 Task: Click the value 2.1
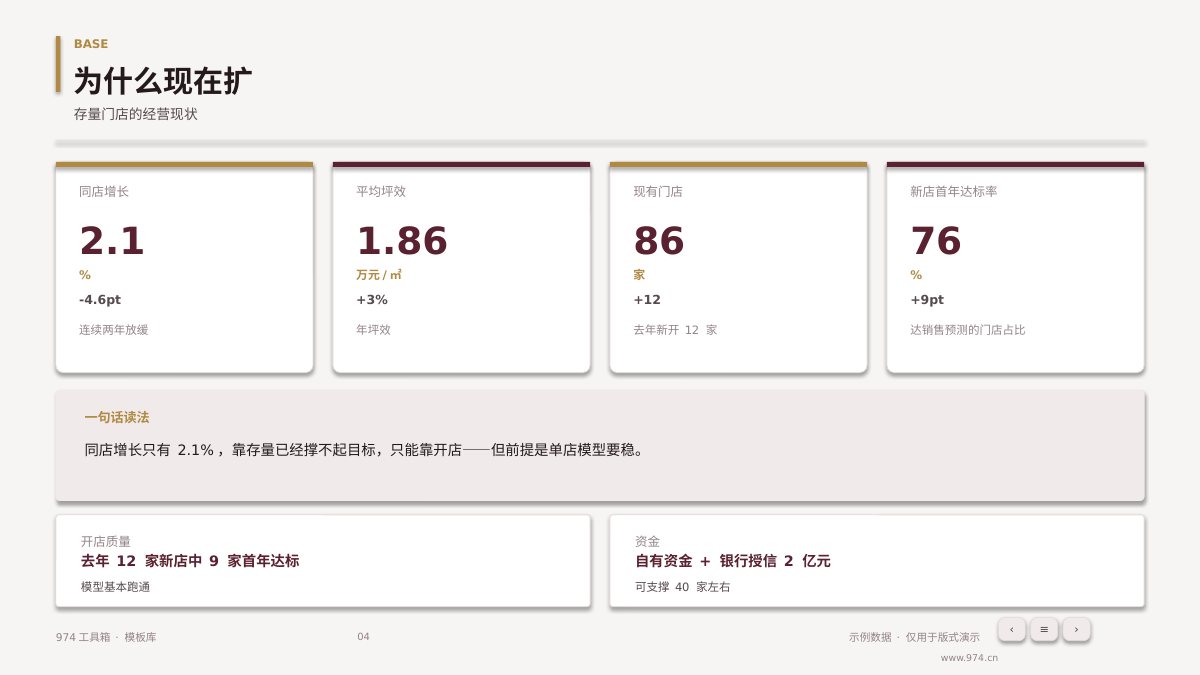click(x=112, y=241)
